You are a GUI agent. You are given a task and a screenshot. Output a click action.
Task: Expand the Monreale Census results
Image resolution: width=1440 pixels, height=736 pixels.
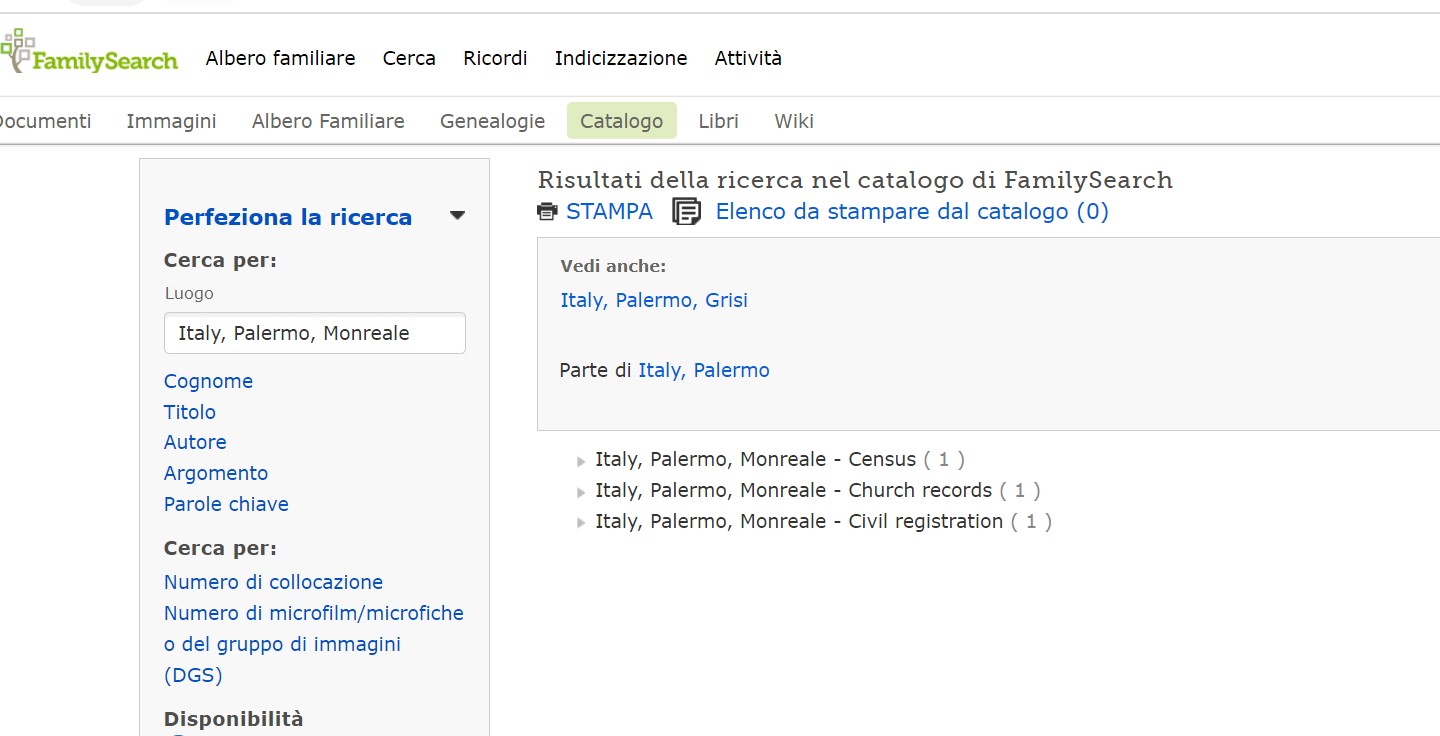click(581, 461)
